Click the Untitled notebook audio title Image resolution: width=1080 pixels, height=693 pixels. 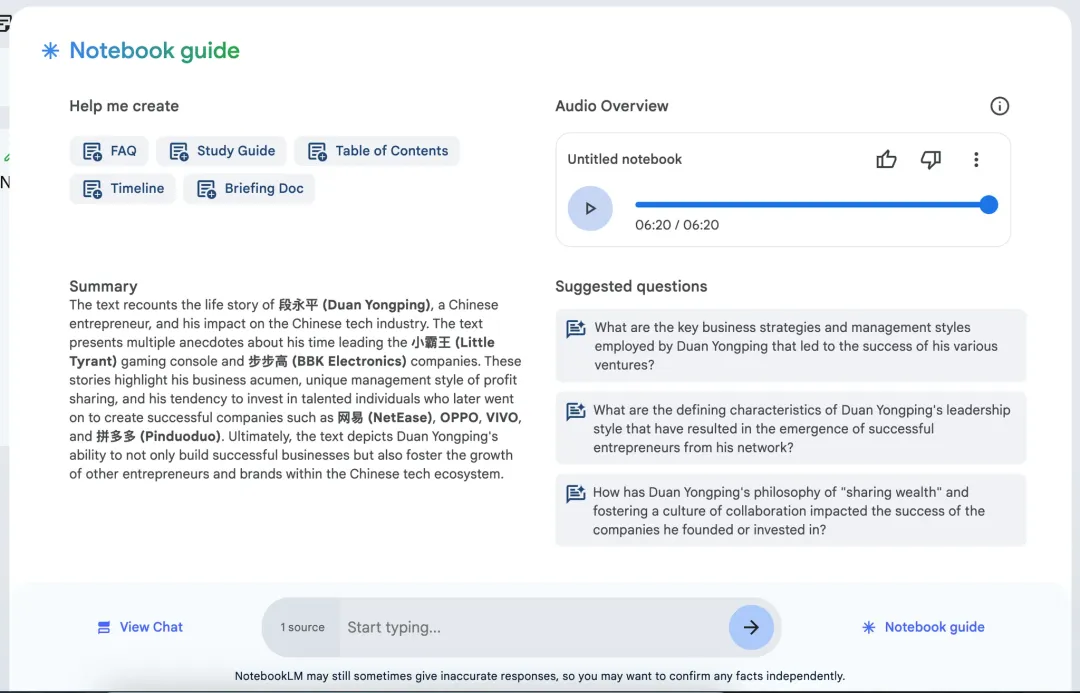pos(625,159)
